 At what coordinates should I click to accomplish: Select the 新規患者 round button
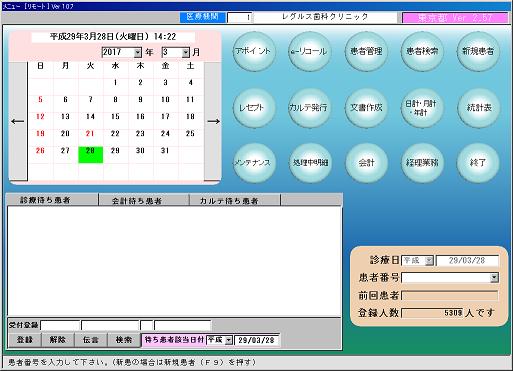coord(478,51)
